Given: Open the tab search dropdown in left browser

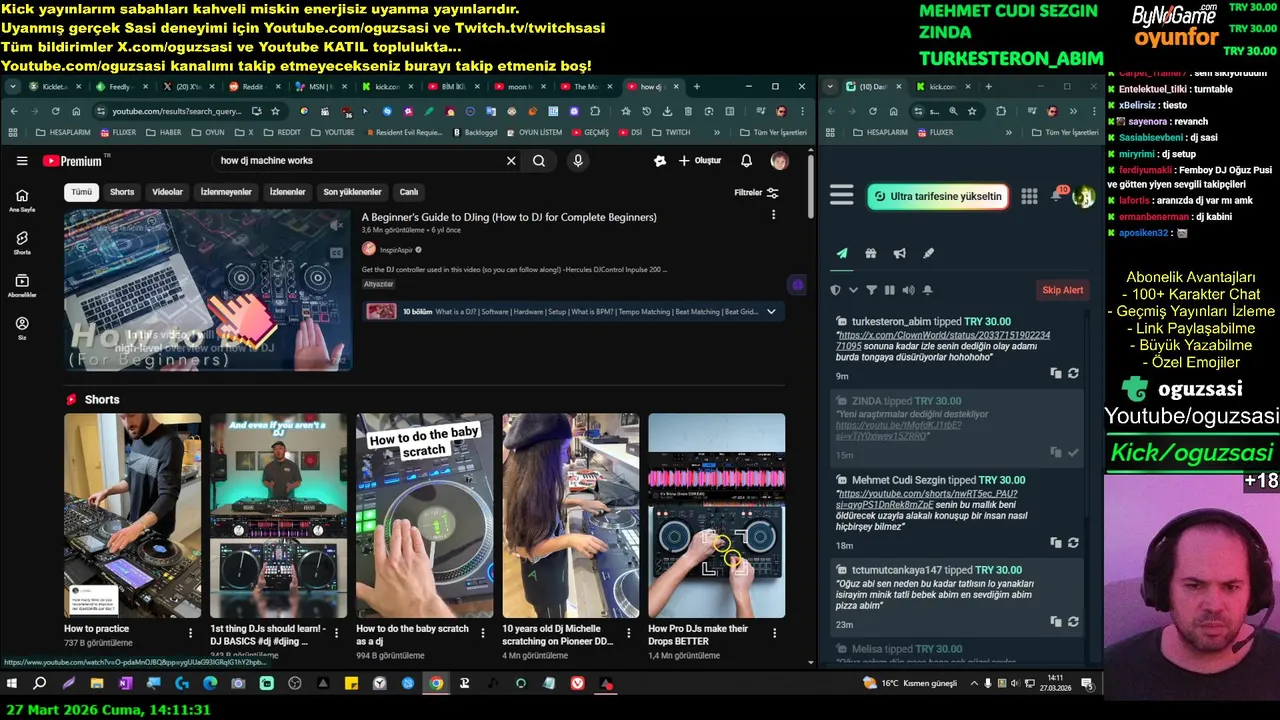Looking at the screenshot, I should click(x=13, y=87).
